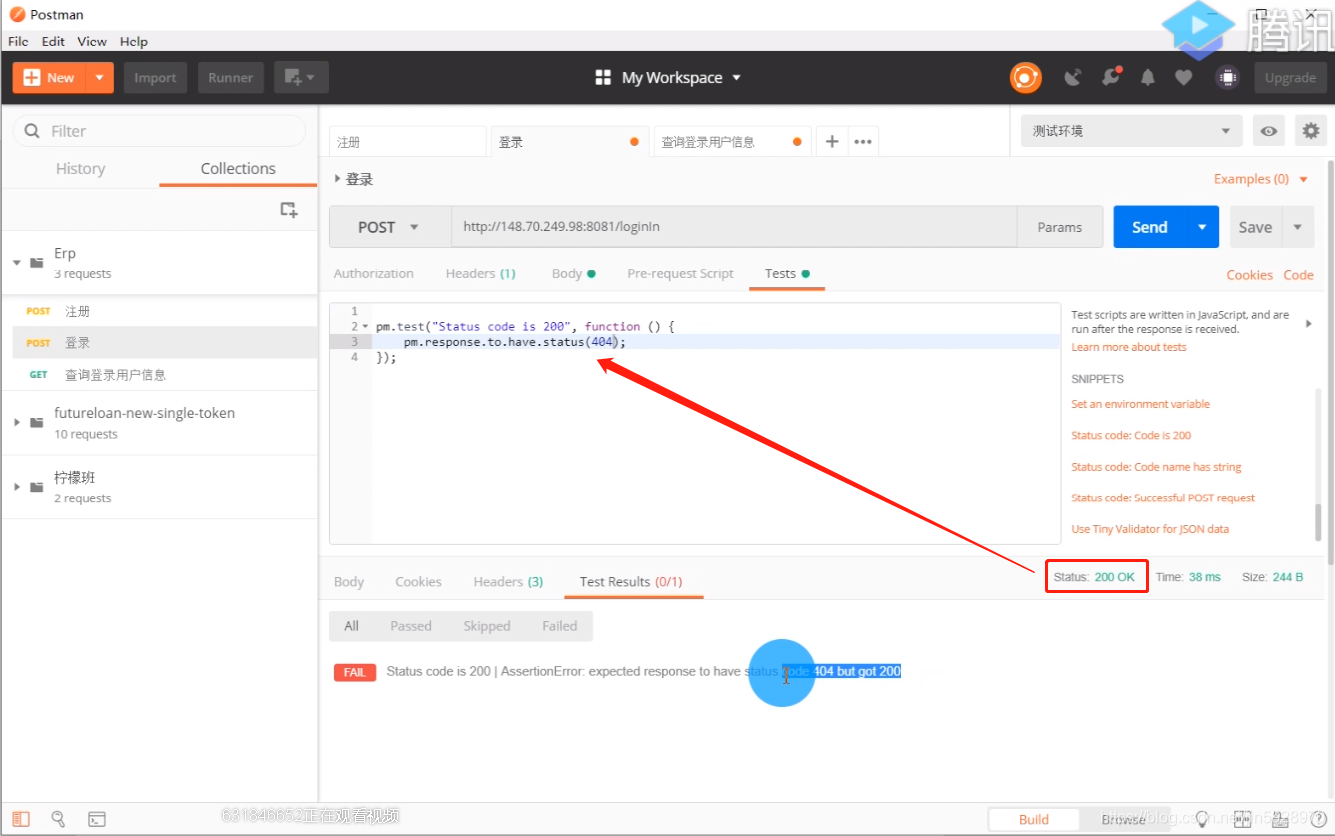The height and width of the screenshot is (836, 1335).
Task: Open the Examples (0) dropdown
Action: 1261,179
